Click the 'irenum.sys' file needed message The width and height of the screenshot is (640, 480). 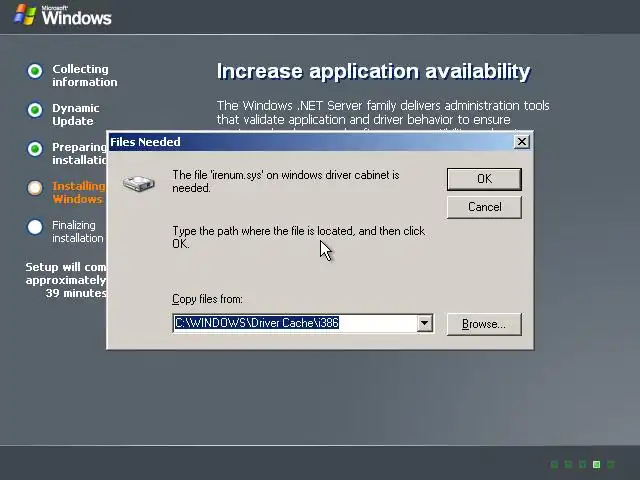pos(286,182)
